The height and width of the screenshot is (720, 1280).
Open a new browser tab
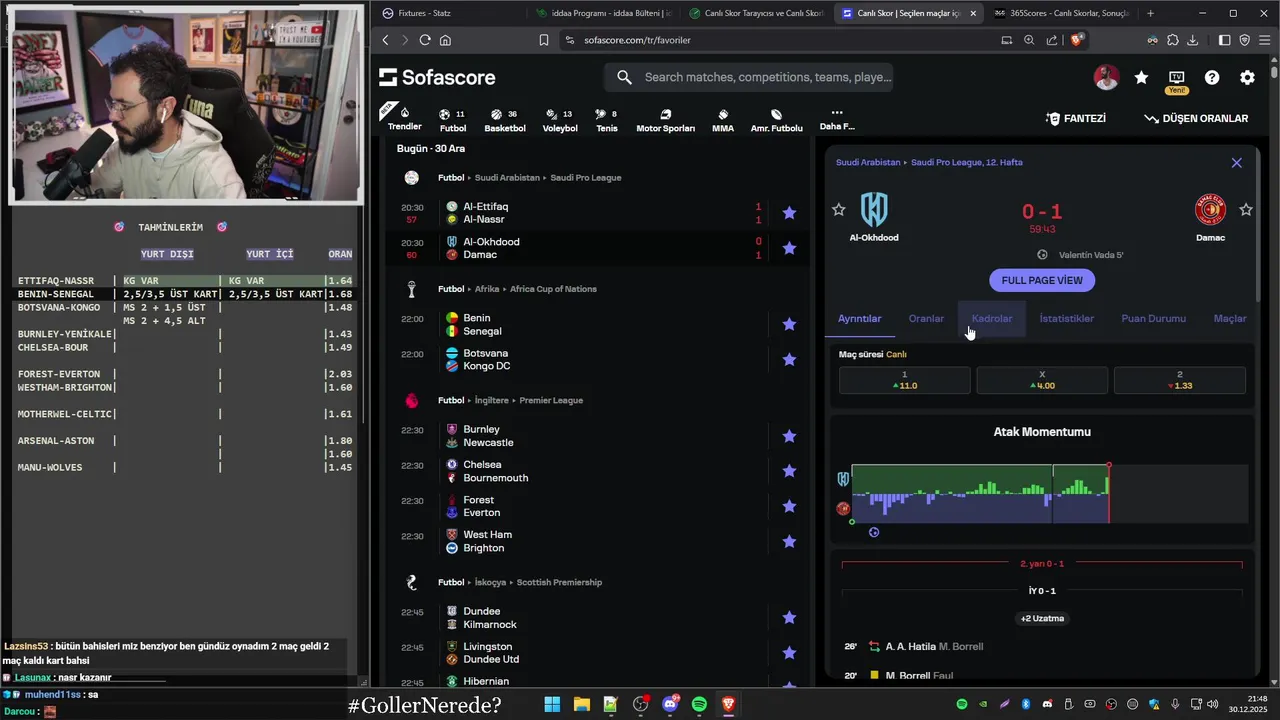coord(1150,13)
